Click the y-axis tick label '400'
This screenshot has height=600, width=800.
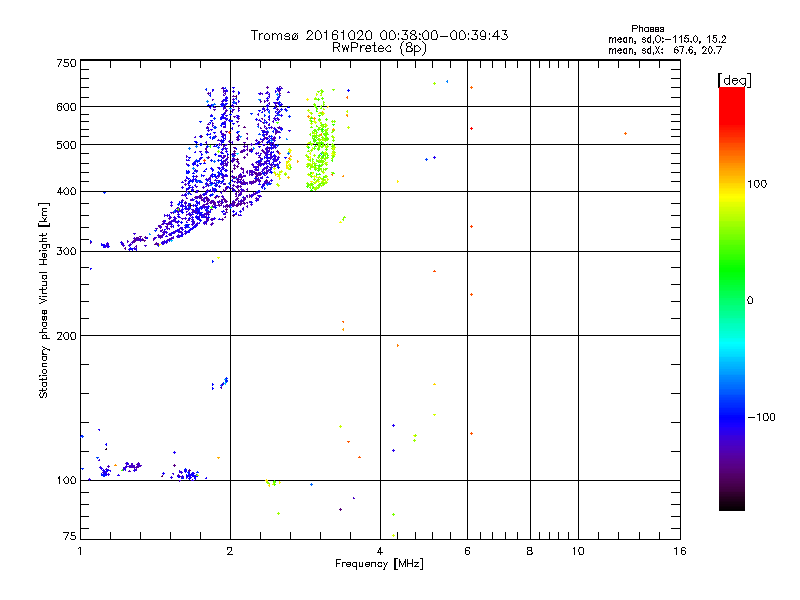coord(66,192)
